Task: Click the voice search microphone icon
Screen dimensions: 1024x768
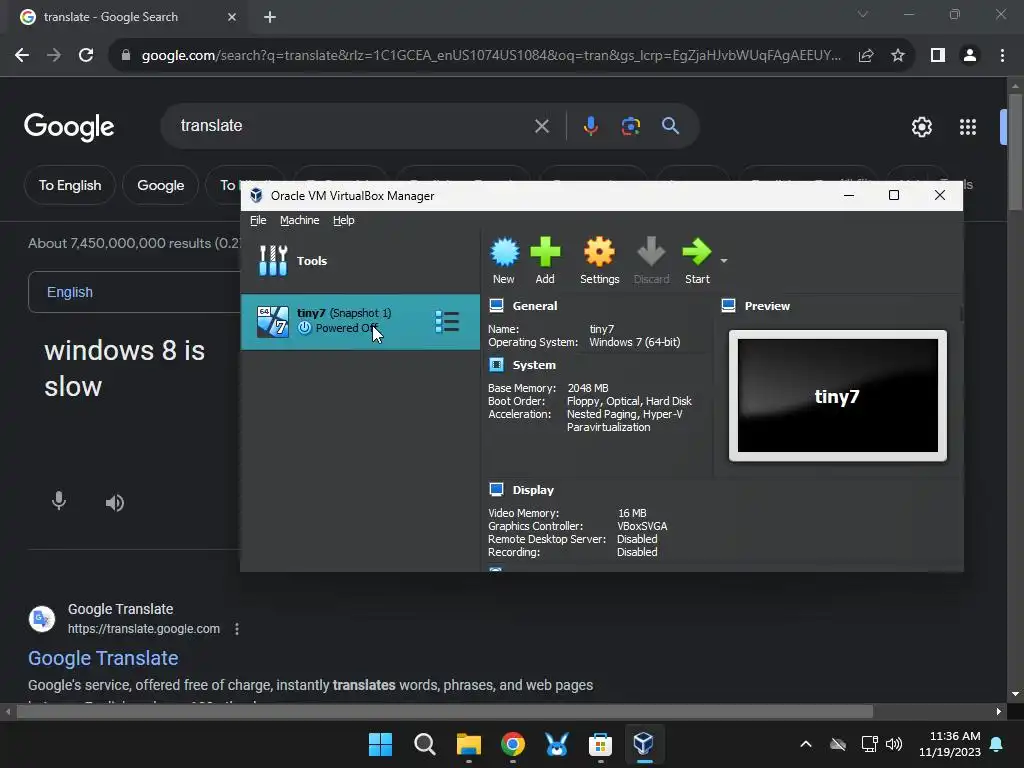Action: point(590,125)
